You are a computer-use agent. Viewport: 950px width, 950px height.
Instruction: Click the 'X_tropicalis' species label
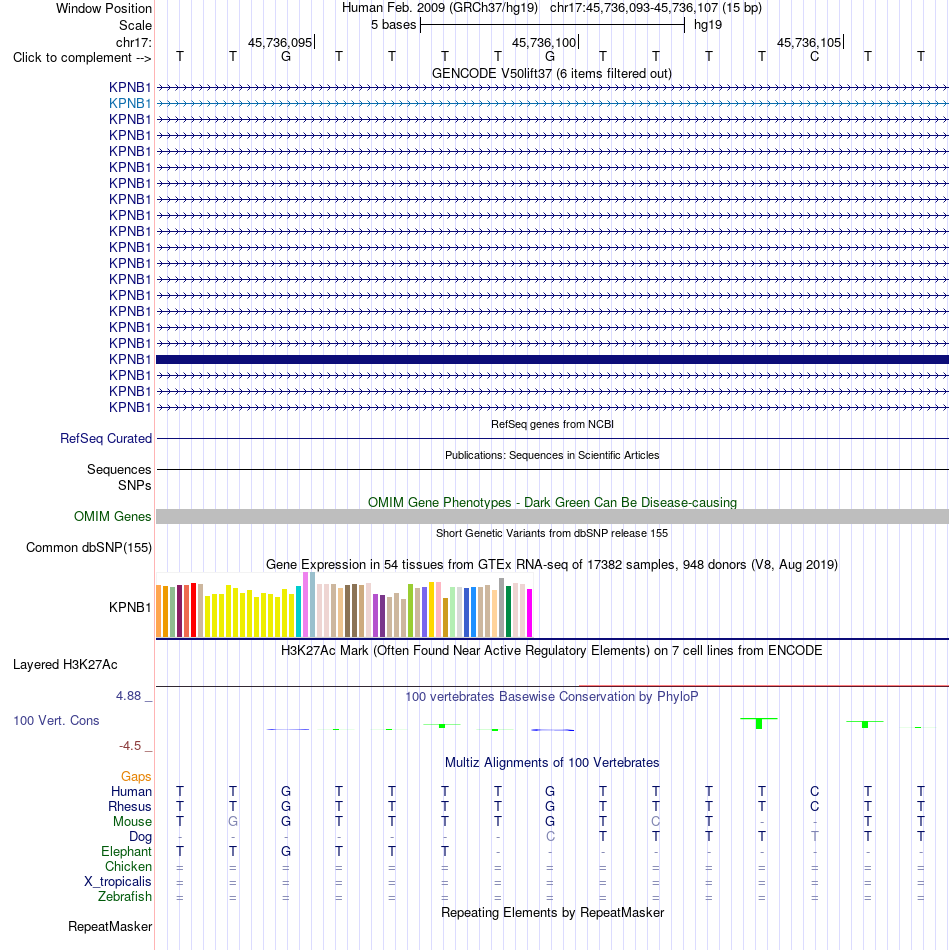[x=118, y=882]
